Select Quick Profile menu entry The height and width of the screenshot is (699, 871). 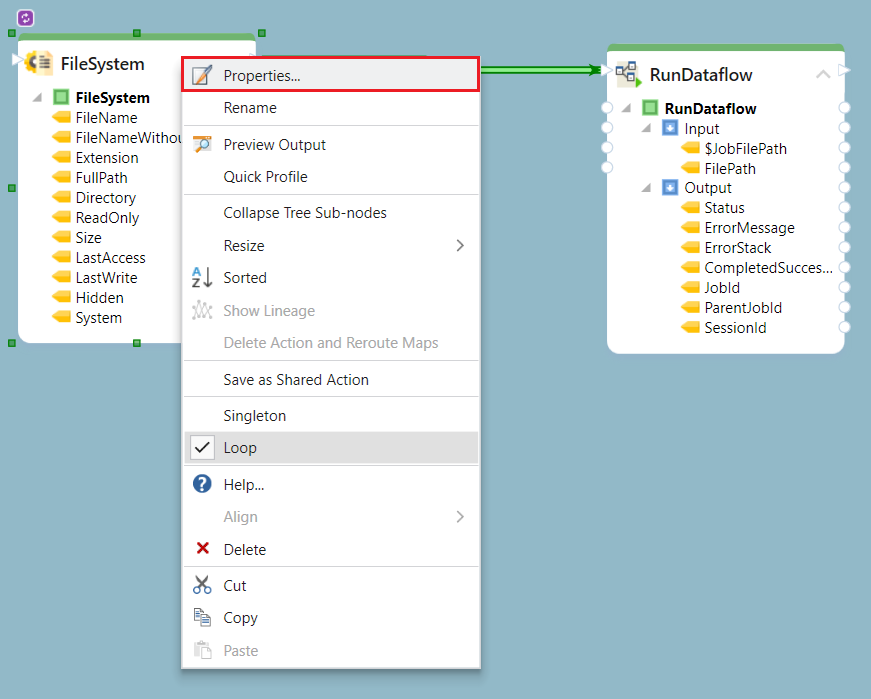coord(265,177)
